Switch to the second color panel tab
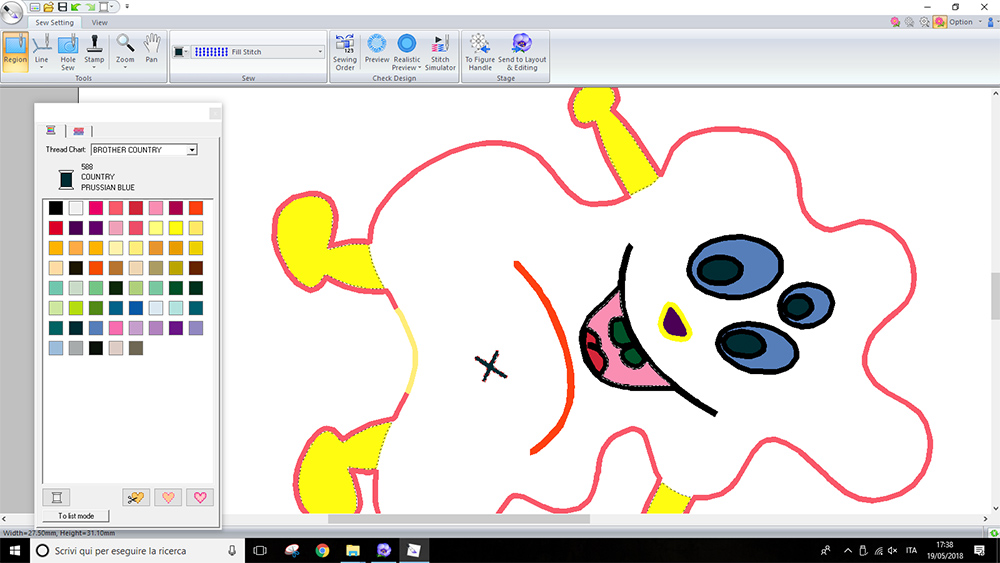This screenshot has width=1000, height=563. pos(78,131)
